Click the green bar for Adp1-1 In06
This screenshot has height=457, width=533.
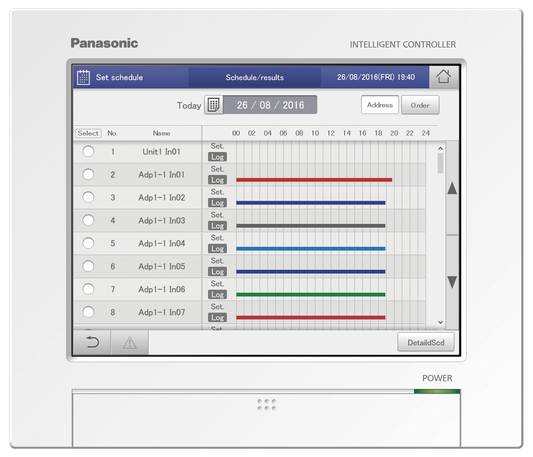point(311,294)
